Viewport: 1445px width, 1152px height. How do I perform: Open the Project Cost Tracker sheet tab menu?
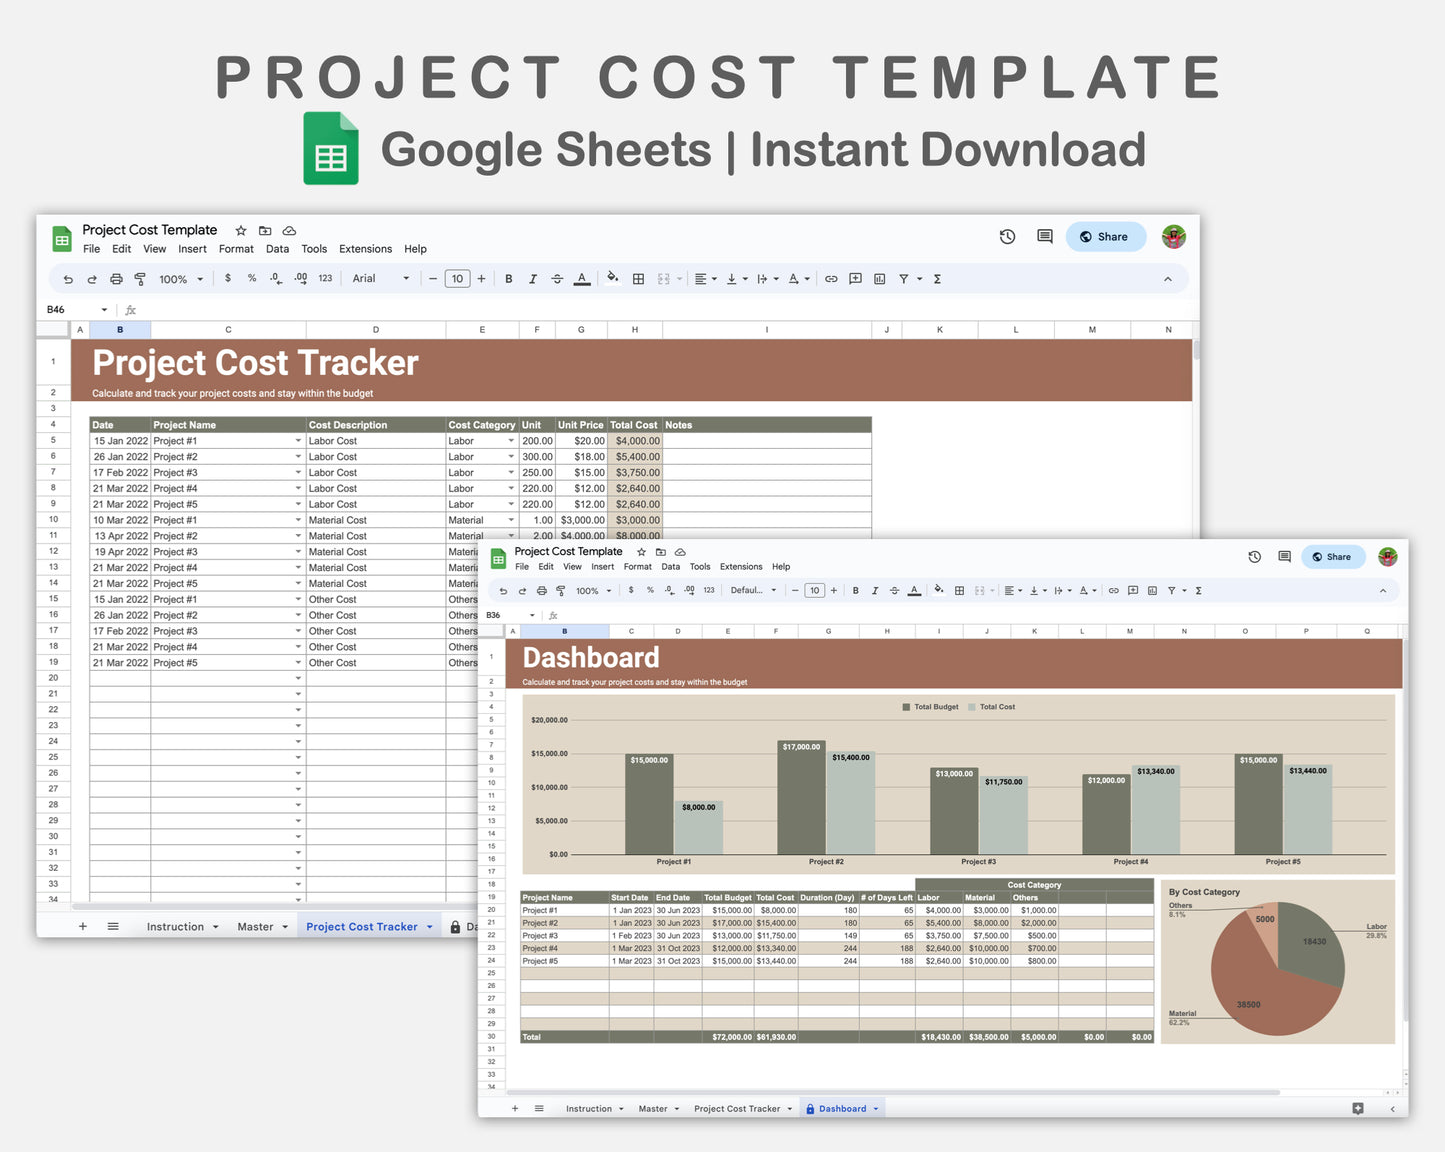pyautogui.click(x=429, y=926)
